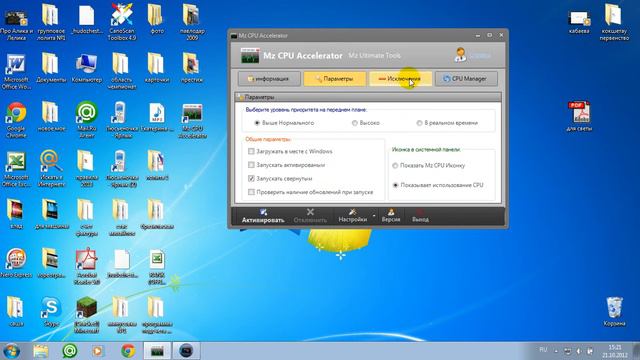640x360 pixels.
Task: Open Google Chrome desktop shortcut
Action: 16,120
